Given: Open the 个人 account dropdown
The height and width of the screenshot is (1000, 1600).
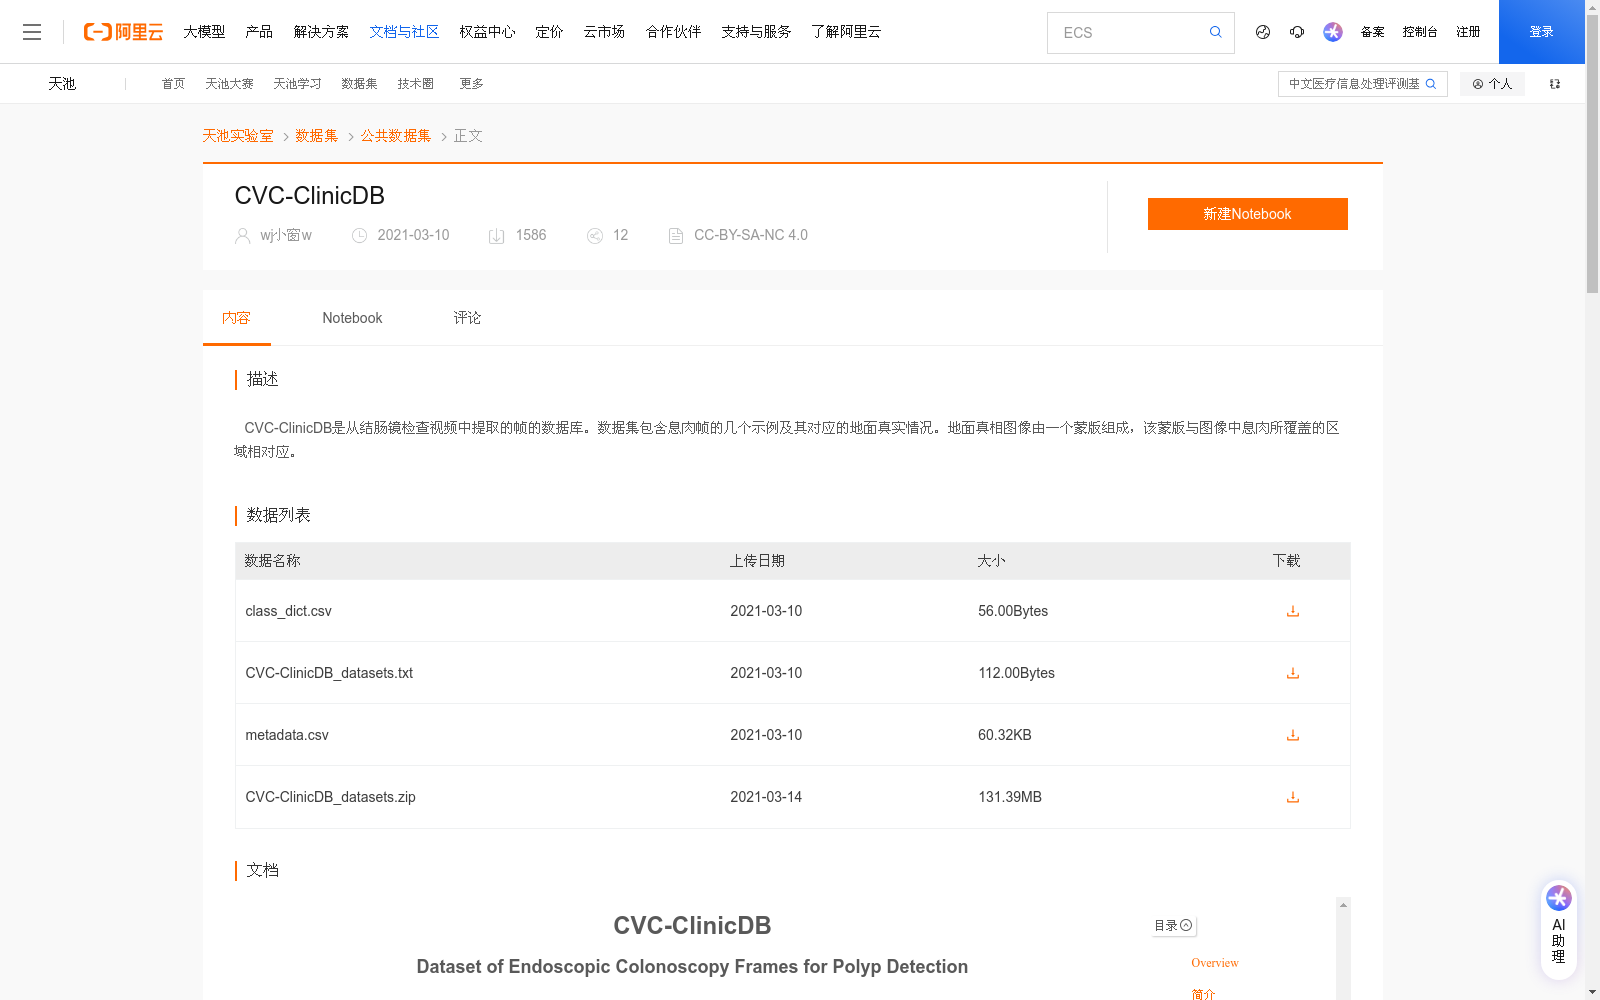Looking at the screenshot, I should [x=1492, y=84].
